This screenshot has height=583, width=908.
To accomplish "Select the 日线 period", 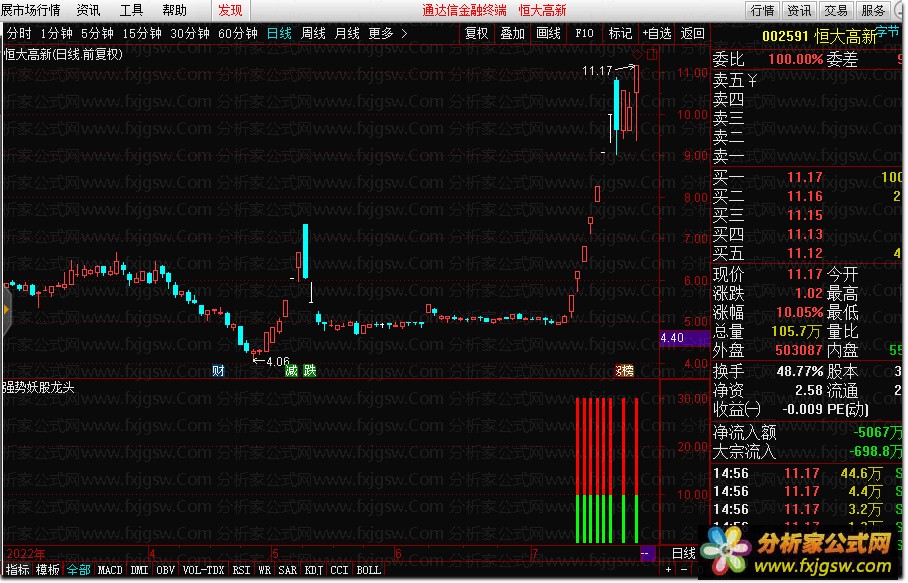I will click(x=279, y=34).
